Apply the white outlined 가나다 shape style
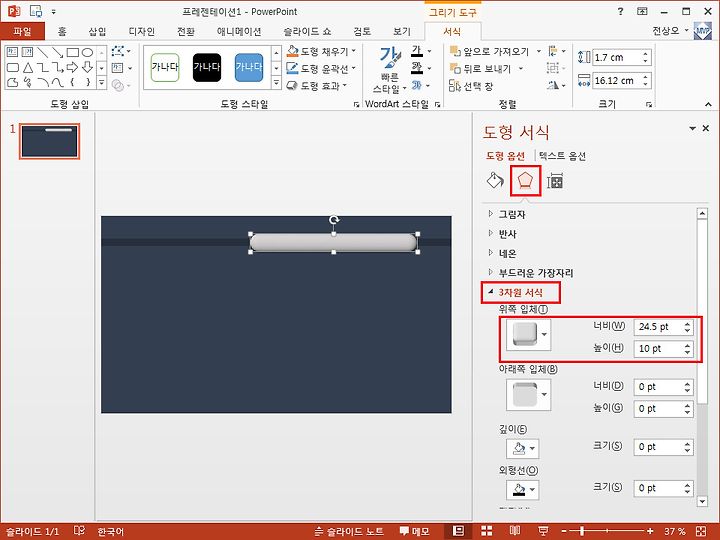The width and height of the screenshot is (720, 540). (x=165, y=68)
